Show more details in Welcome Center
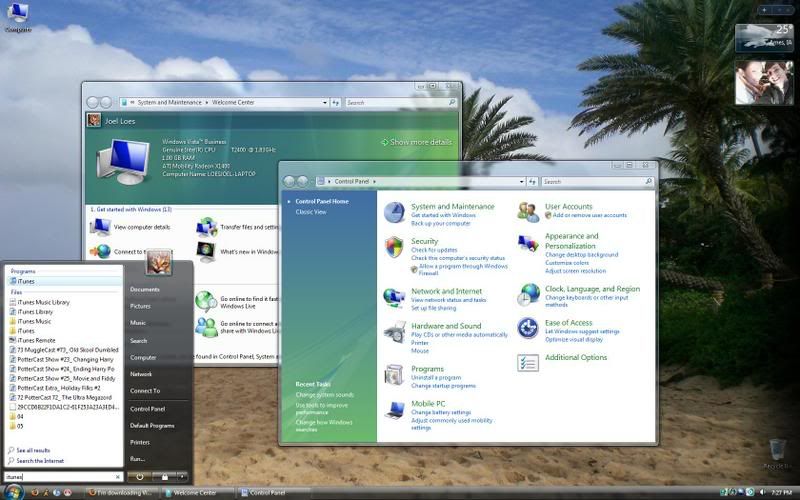This screenshot has height=500, width=800. click(416, 142)
